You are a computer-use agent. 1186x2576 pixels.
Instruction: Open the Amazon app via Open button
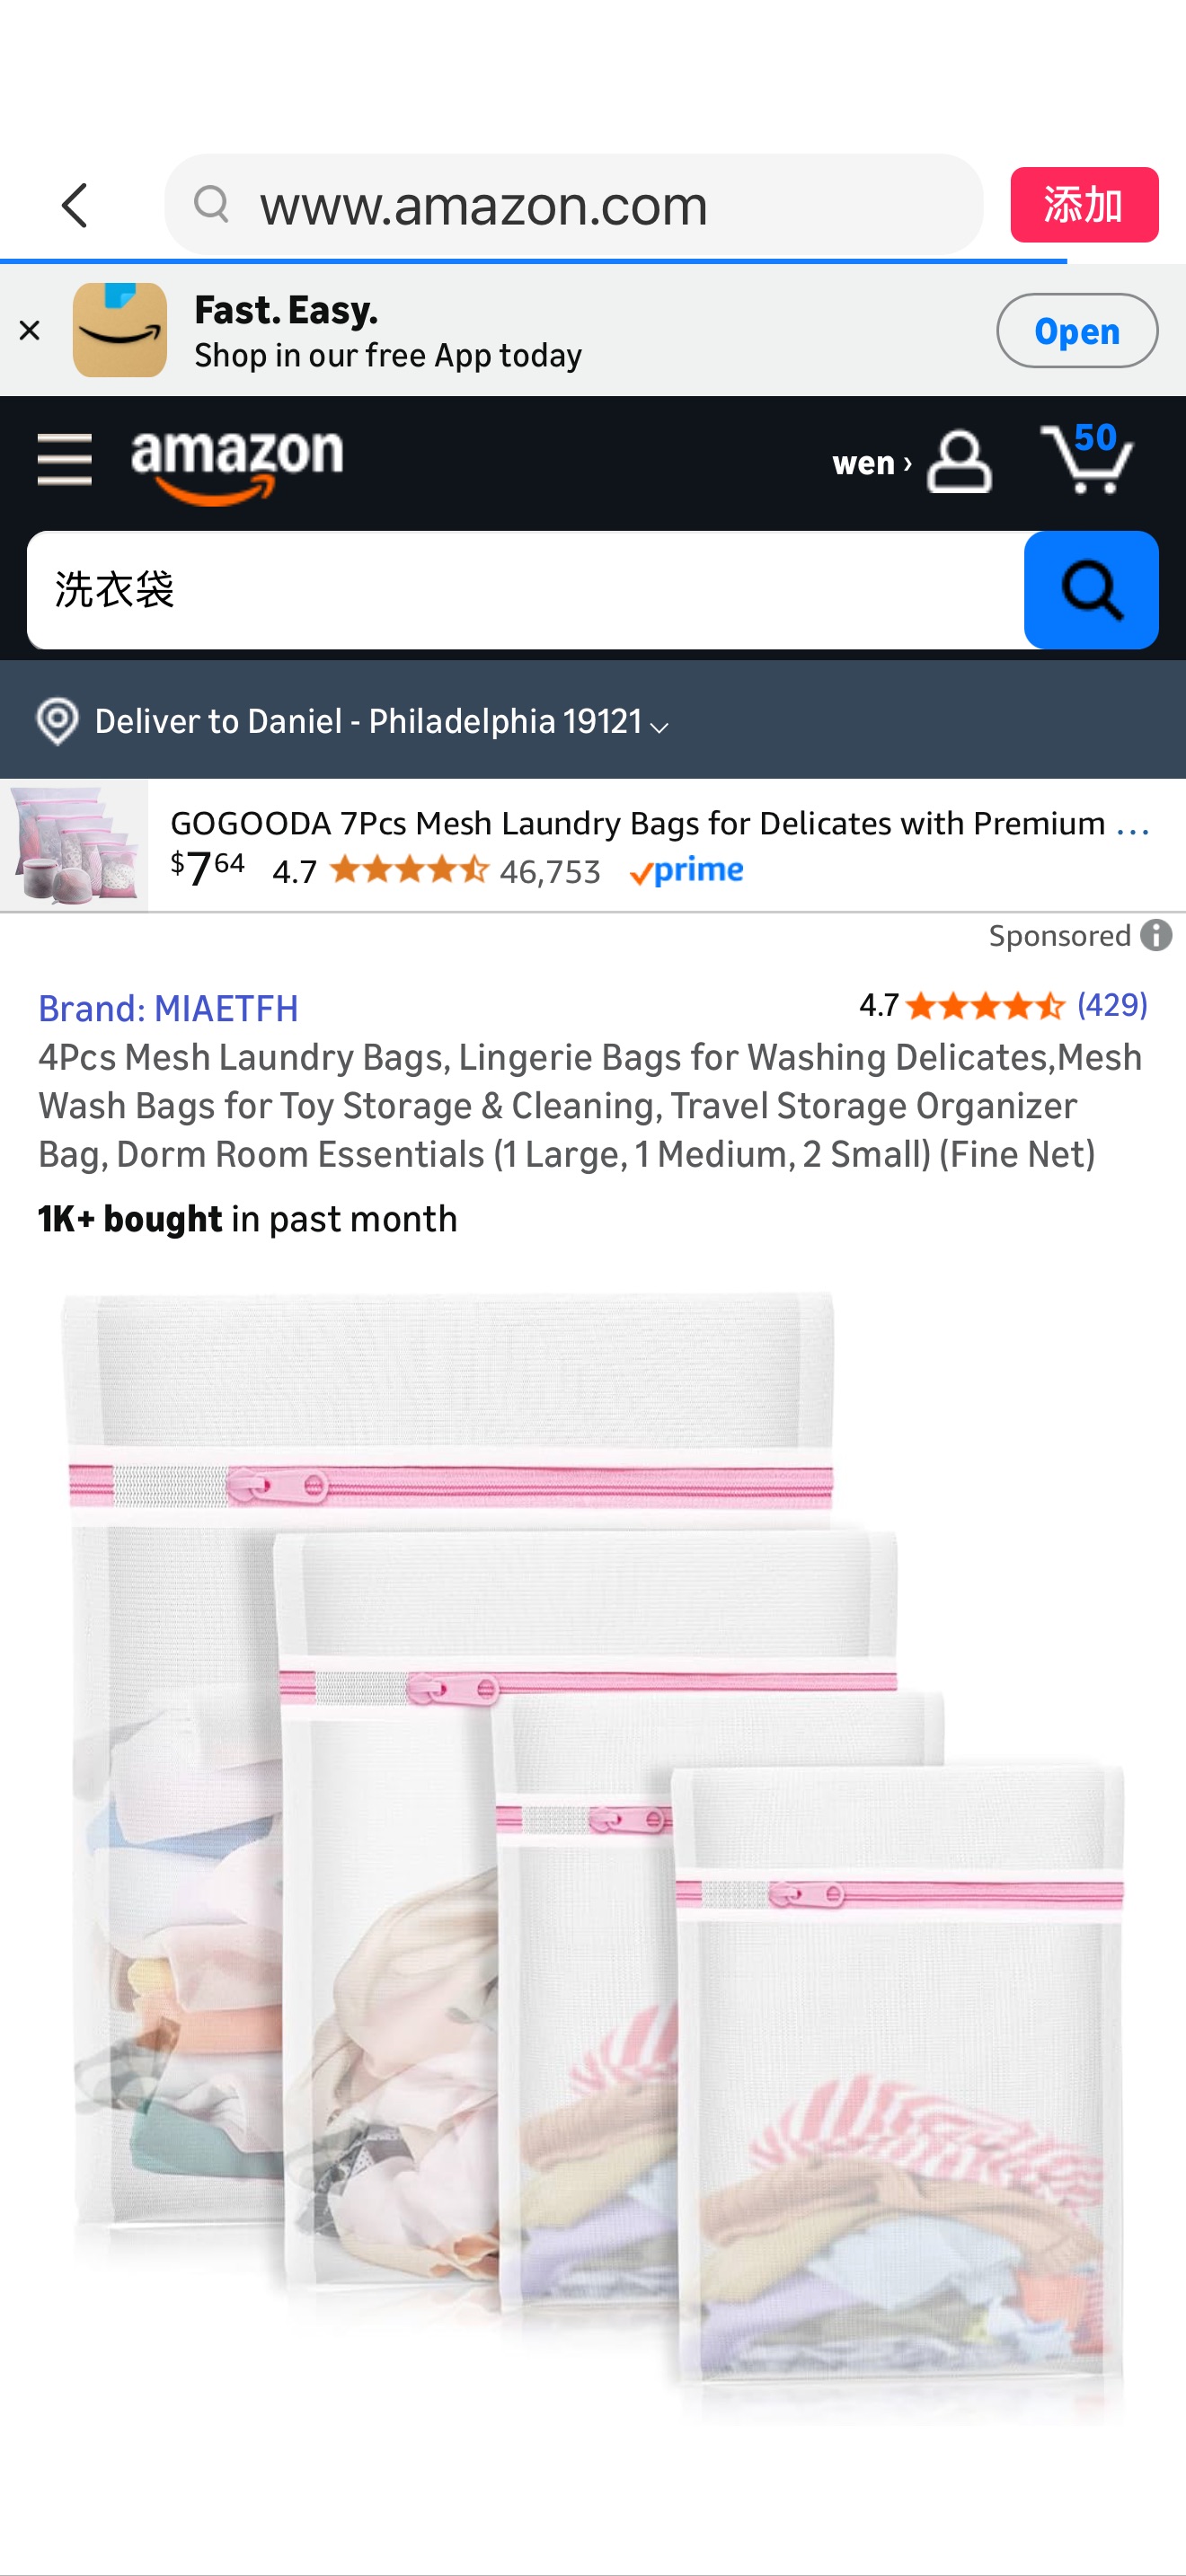[x=1077, y=330]
